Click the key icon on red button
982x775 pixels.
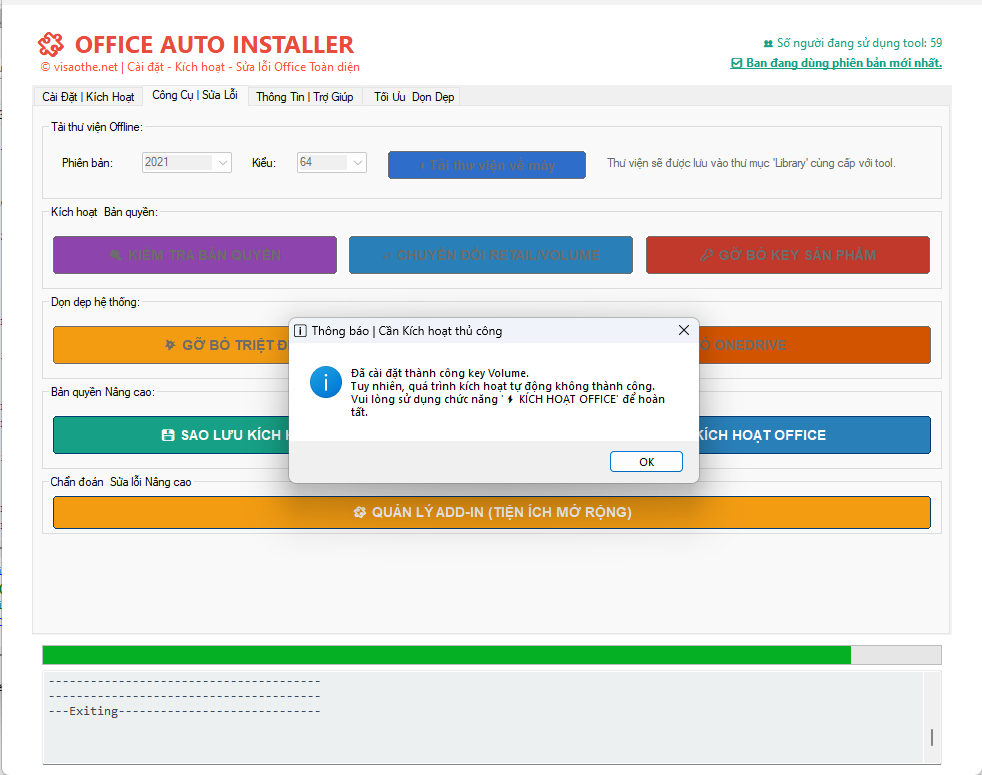point(706,255)
